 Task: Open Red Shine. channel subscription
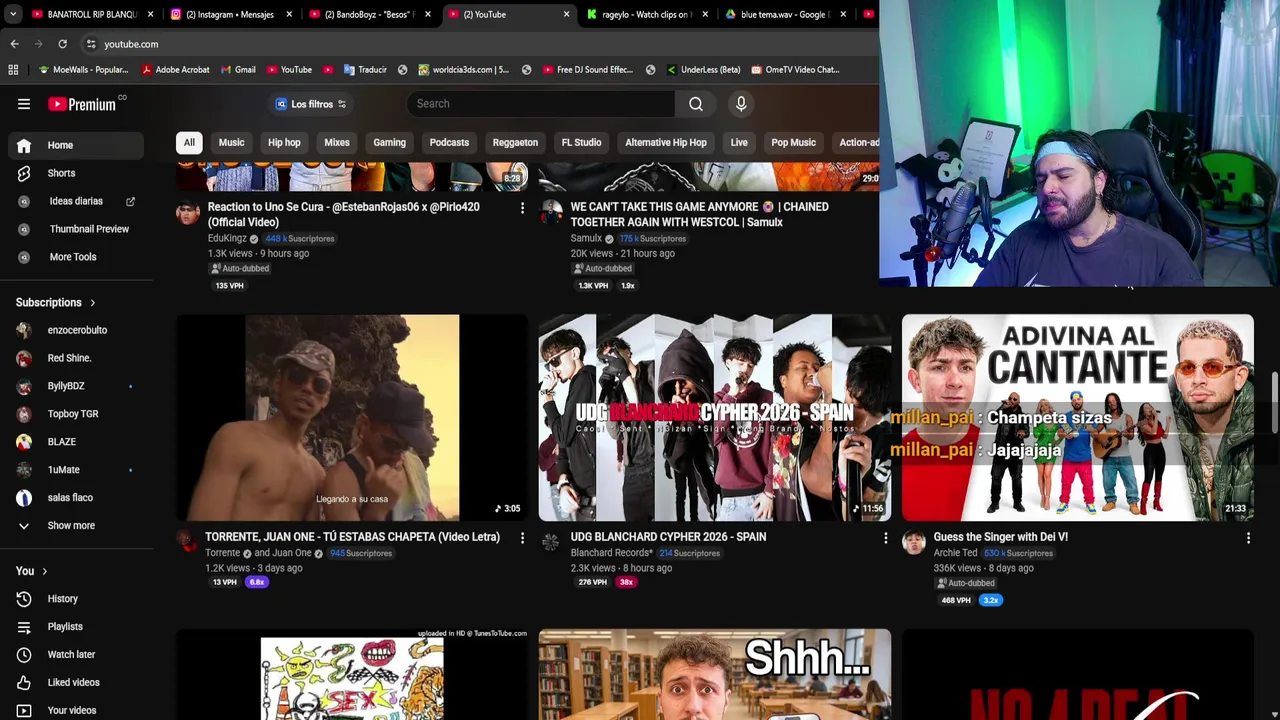click(76, 358)
